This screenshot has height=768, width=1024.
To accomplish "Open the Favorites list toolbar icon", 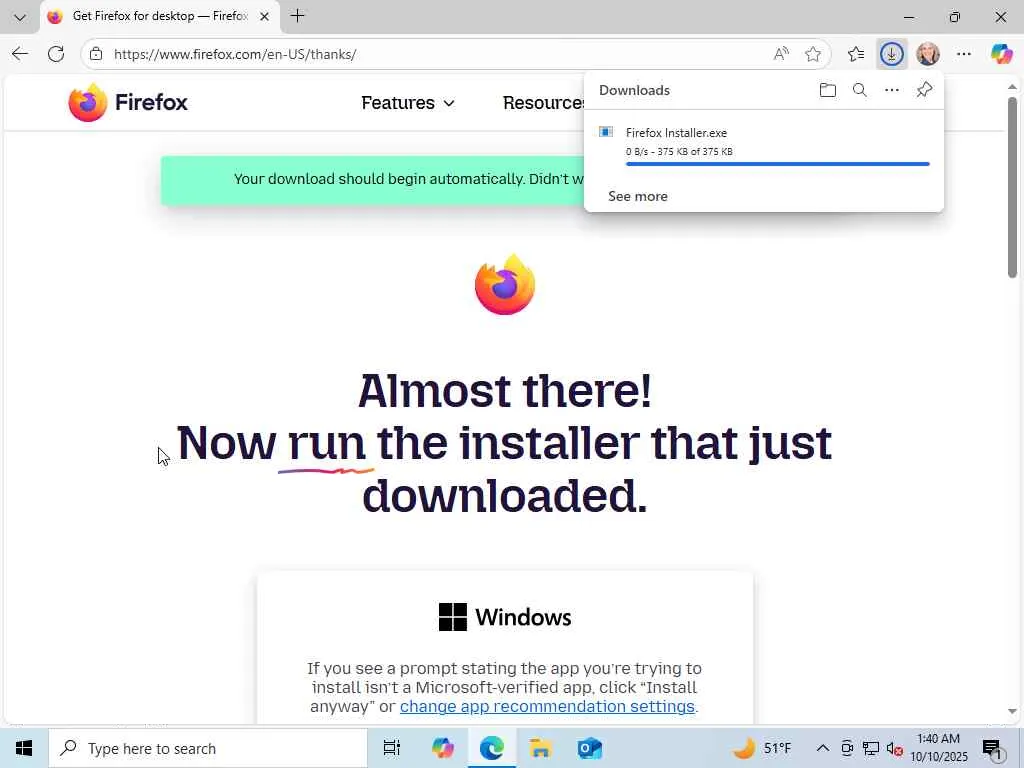I will click(x=856, y=54).
